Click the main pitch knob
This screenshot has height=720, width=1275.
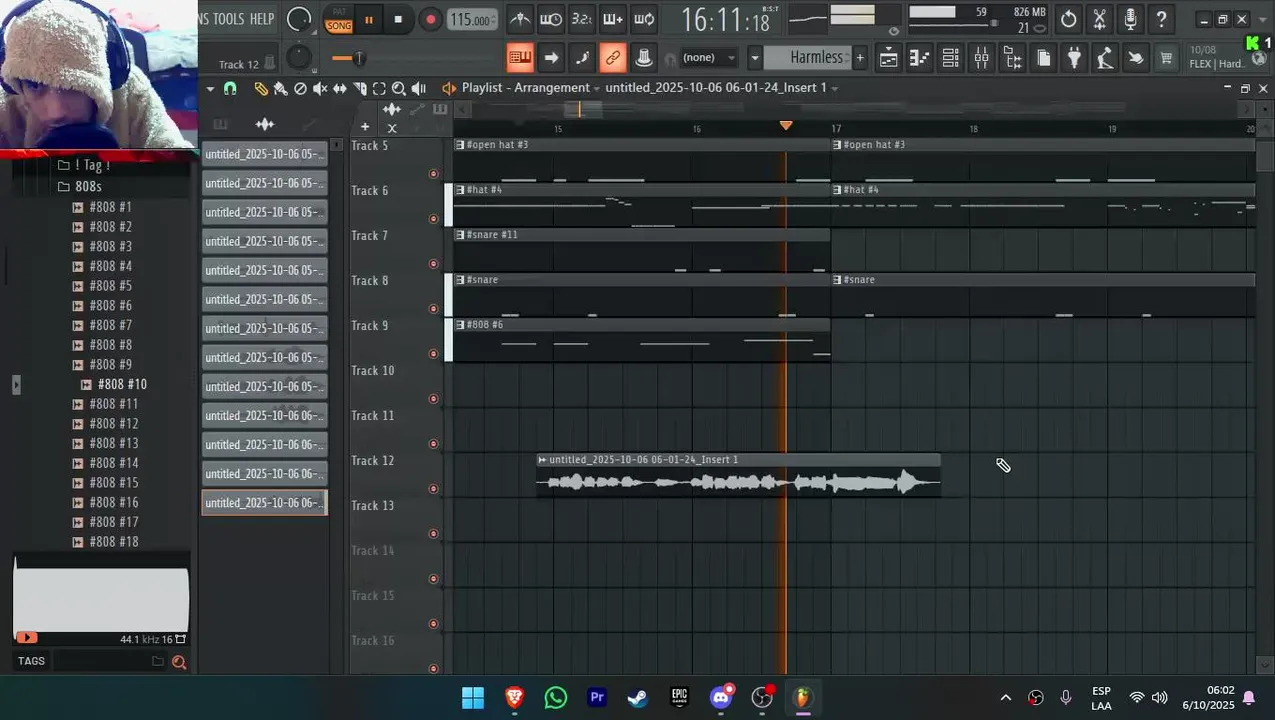coord(298,58)
